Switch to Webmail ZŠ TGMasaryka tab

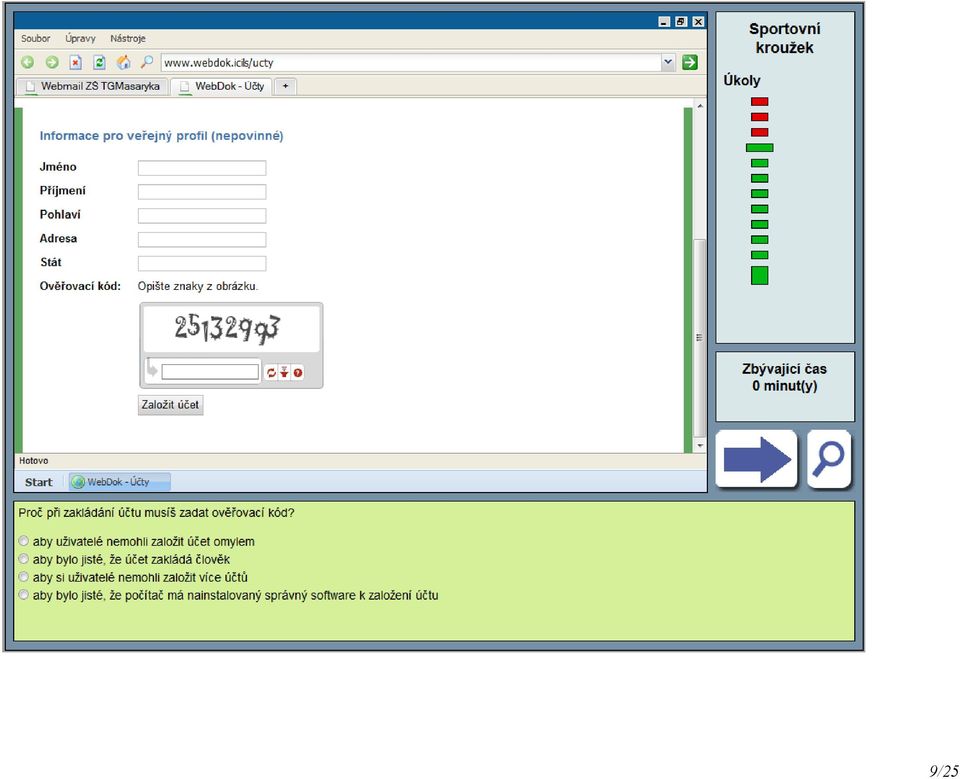tap(92, 86)
